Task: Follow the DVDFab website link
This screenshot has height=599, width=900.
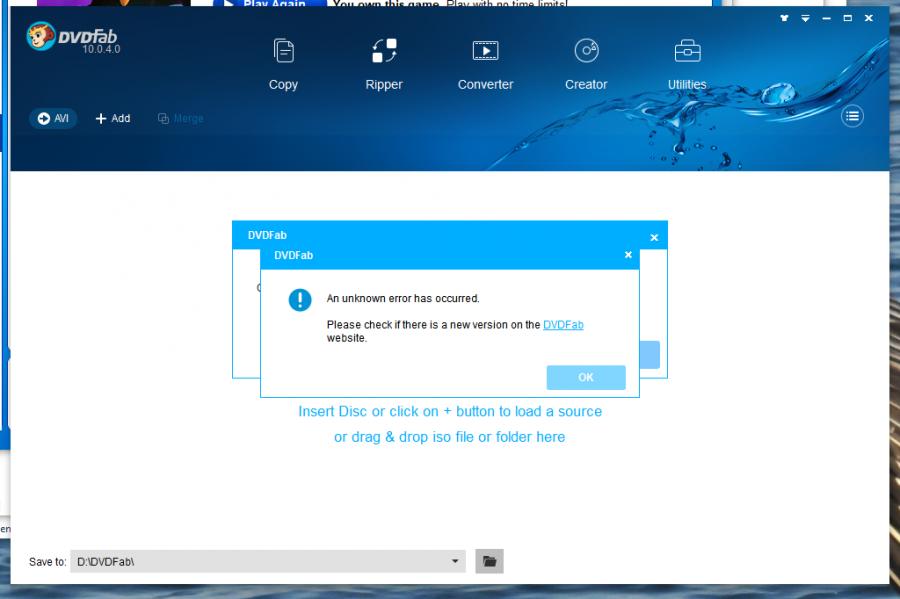Action: (x=563, y=325)
